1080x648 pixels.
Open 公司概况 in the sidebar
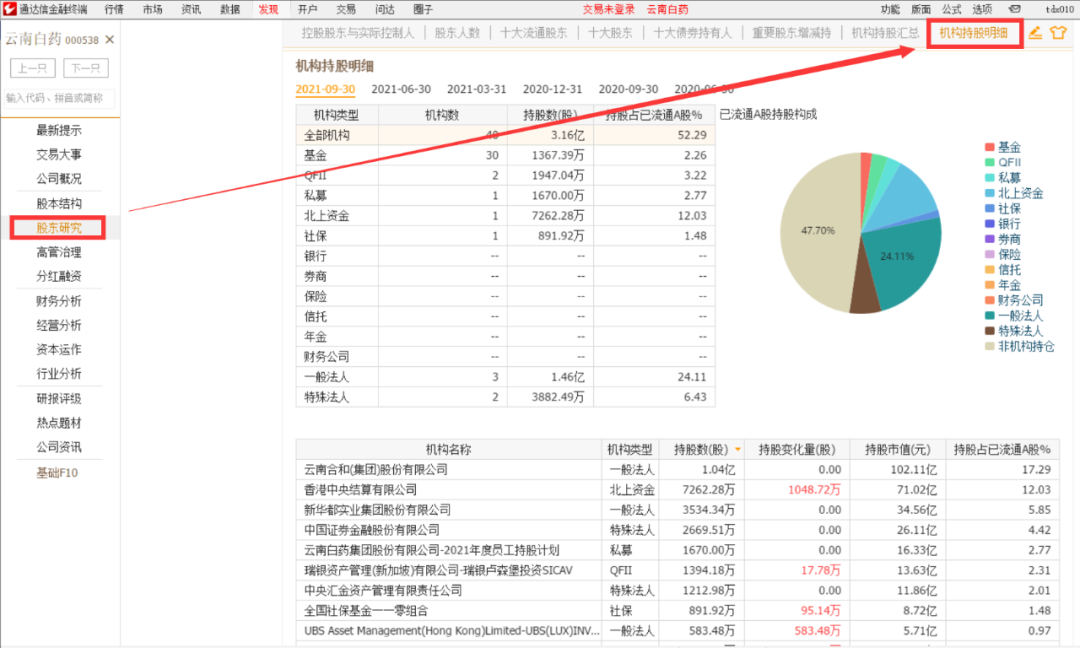click(x=59, y=178)
